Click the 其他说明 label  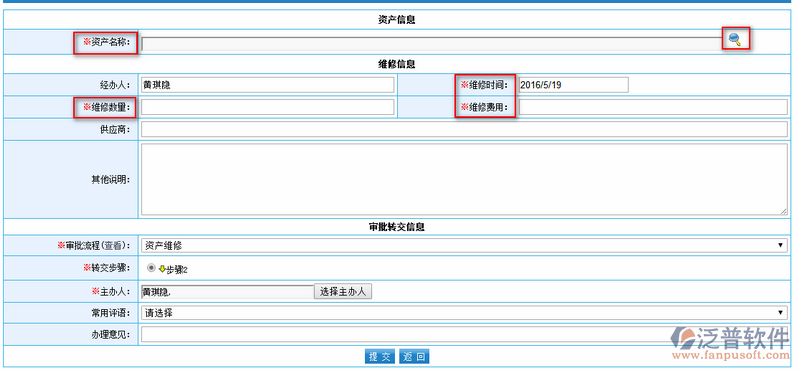(x=111, y=179)
